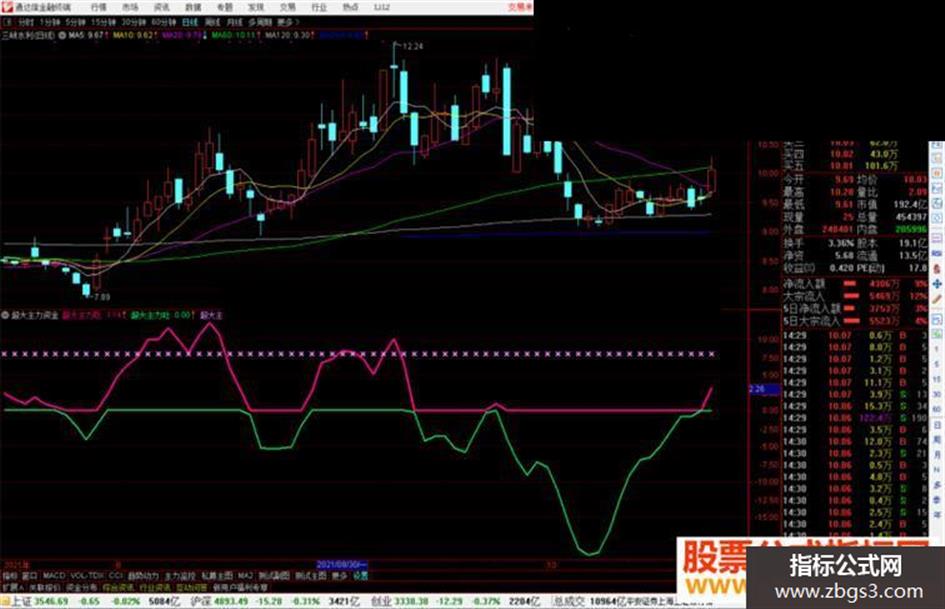Click the Tongdaxin app logo icon
This screenshot has width=945, height=609.
click(7, 7)
